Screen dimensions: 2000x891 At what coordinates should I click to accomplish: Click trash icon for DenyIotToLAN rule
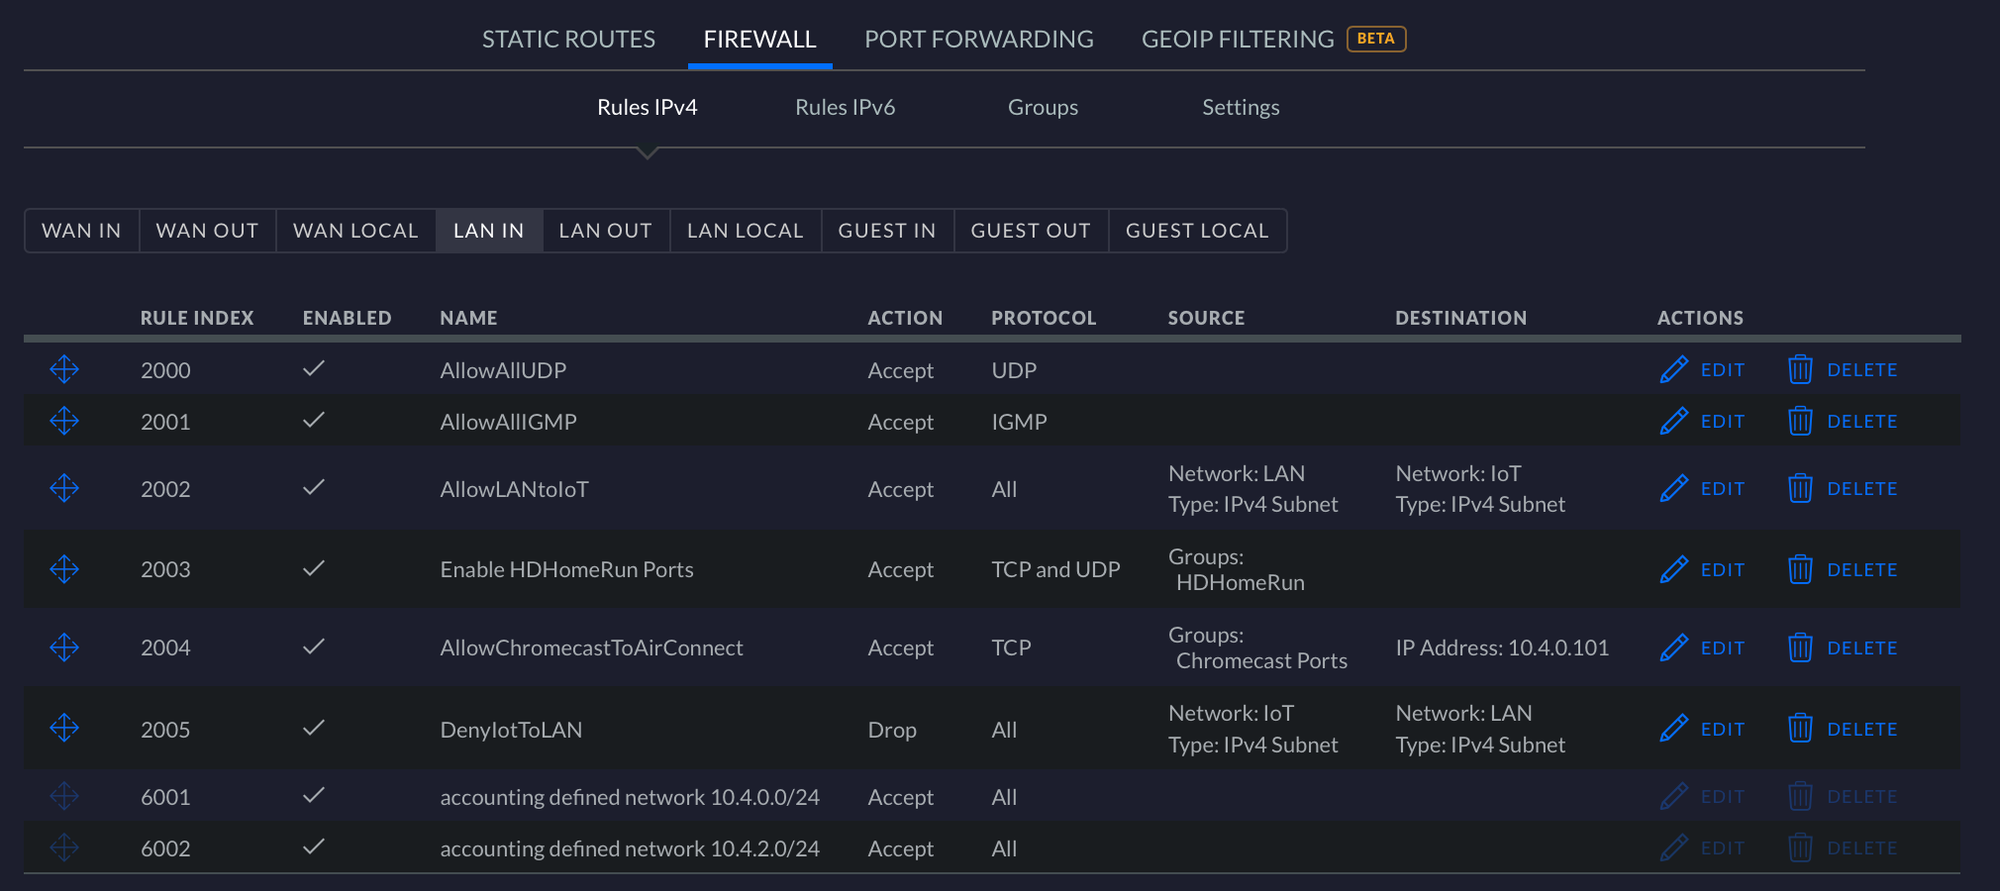tap(1799, 728)
